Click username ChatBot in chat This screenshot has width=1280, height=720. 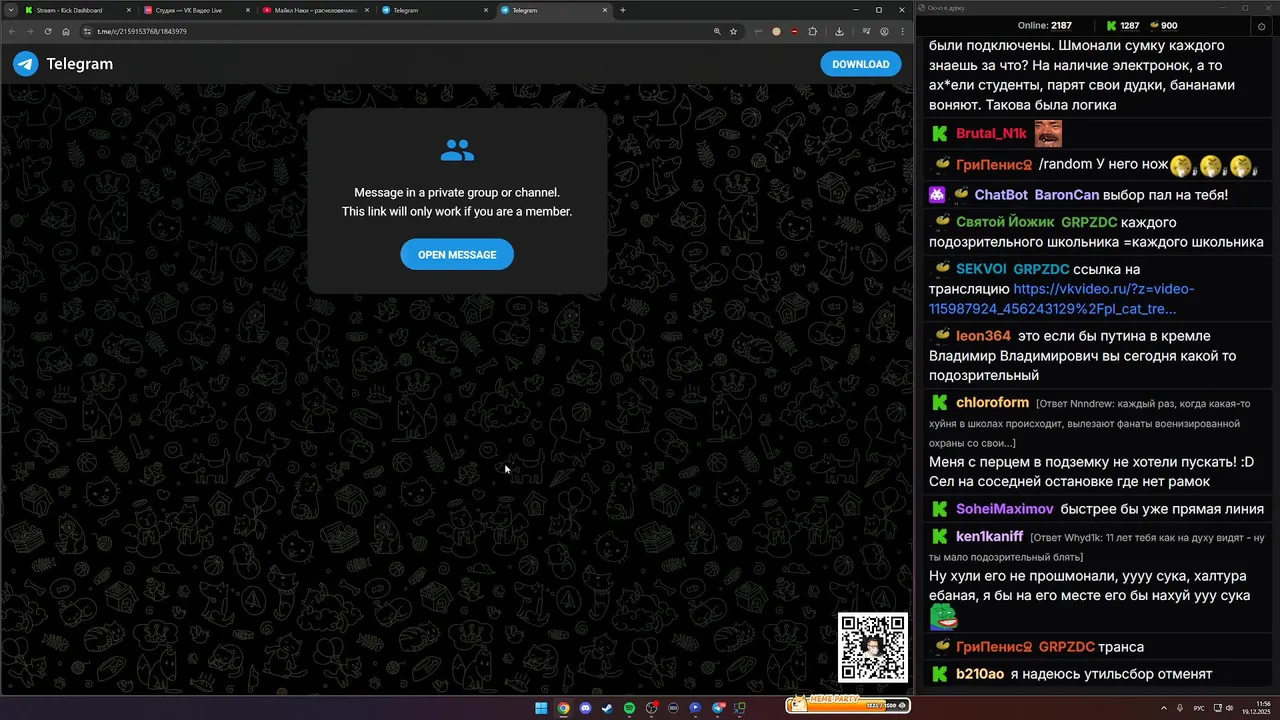pos(1001,195)
